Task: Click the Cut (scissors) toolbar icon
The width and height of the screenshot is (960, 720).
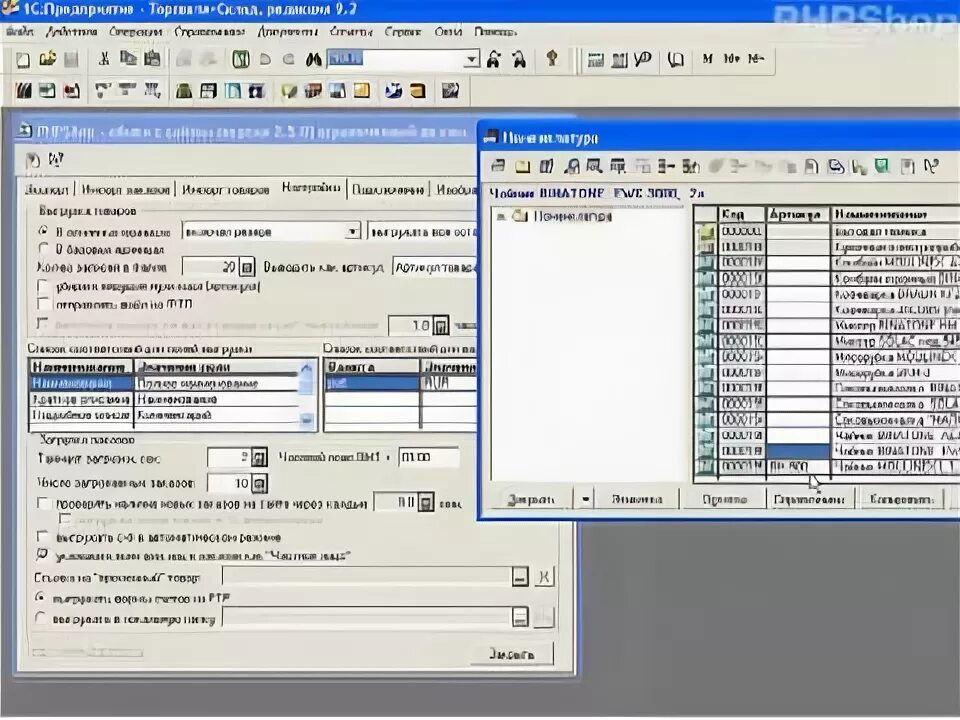Action: pos(104,59)
